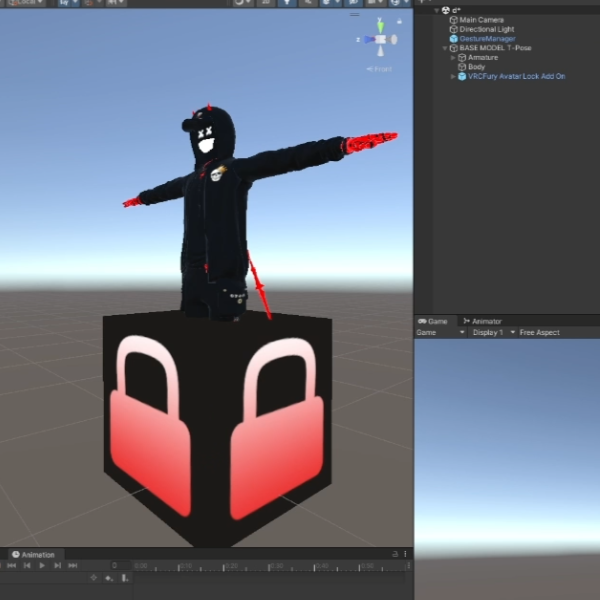Click the animation frame number field
Screen dimensions: 600x600
tap(121, 566)
